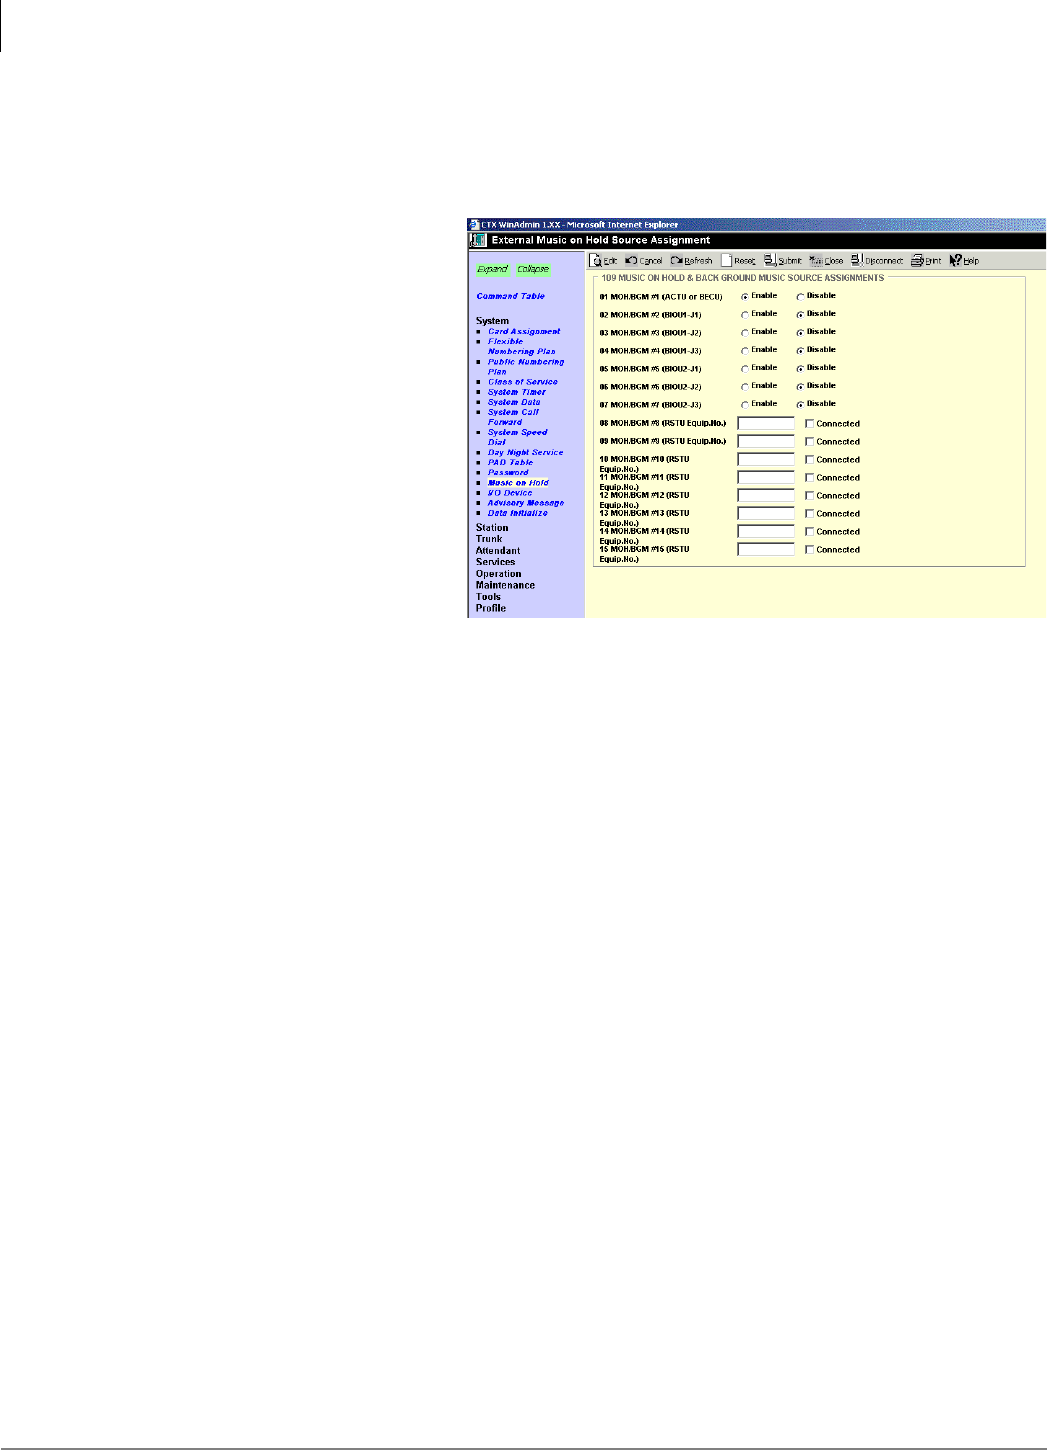The height and width of the screenshot is (1450, 1047).
Task: Click the green Expand button
Action: (492, 269)
